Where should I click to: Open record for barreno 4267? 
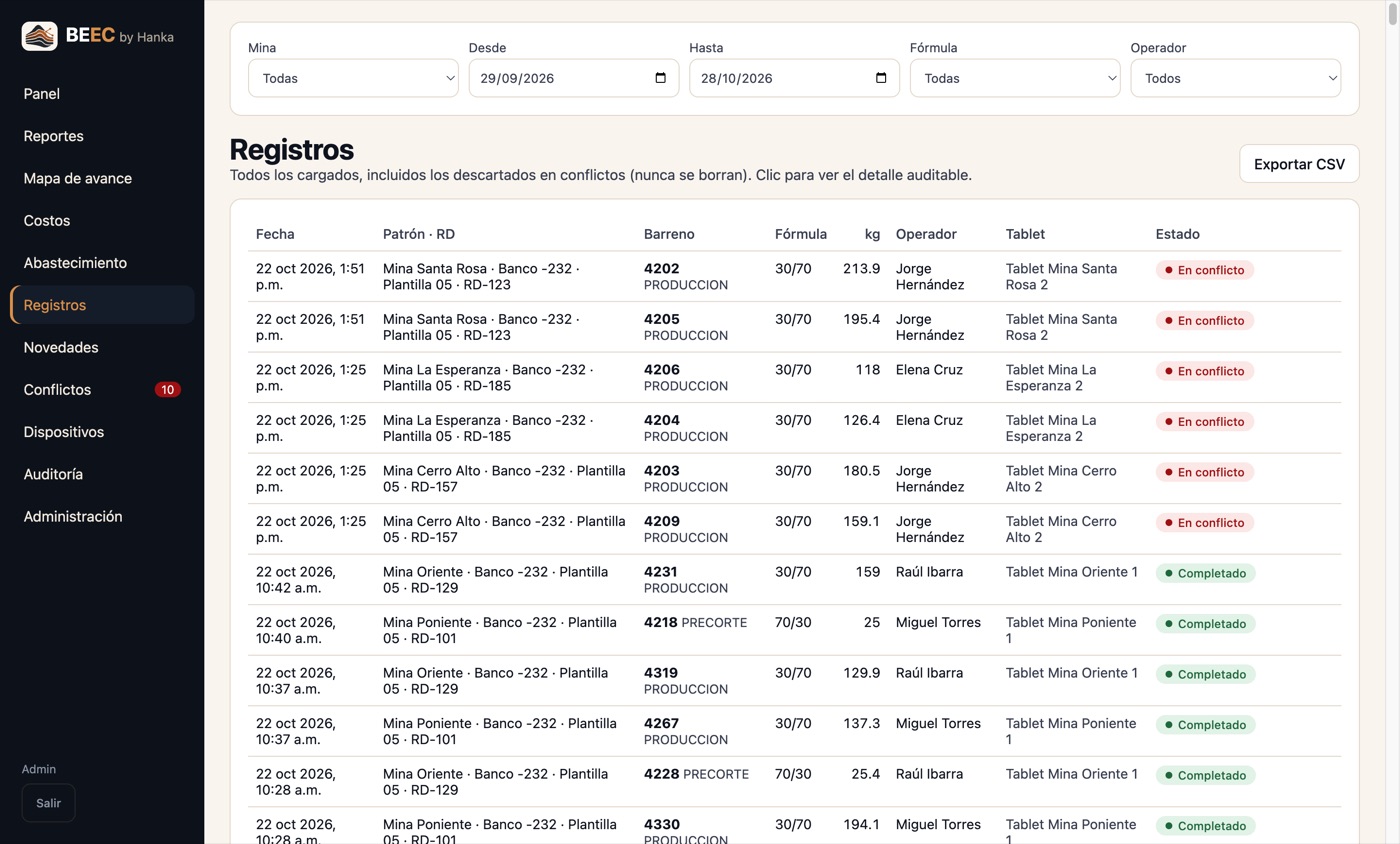tap(795, 731)
